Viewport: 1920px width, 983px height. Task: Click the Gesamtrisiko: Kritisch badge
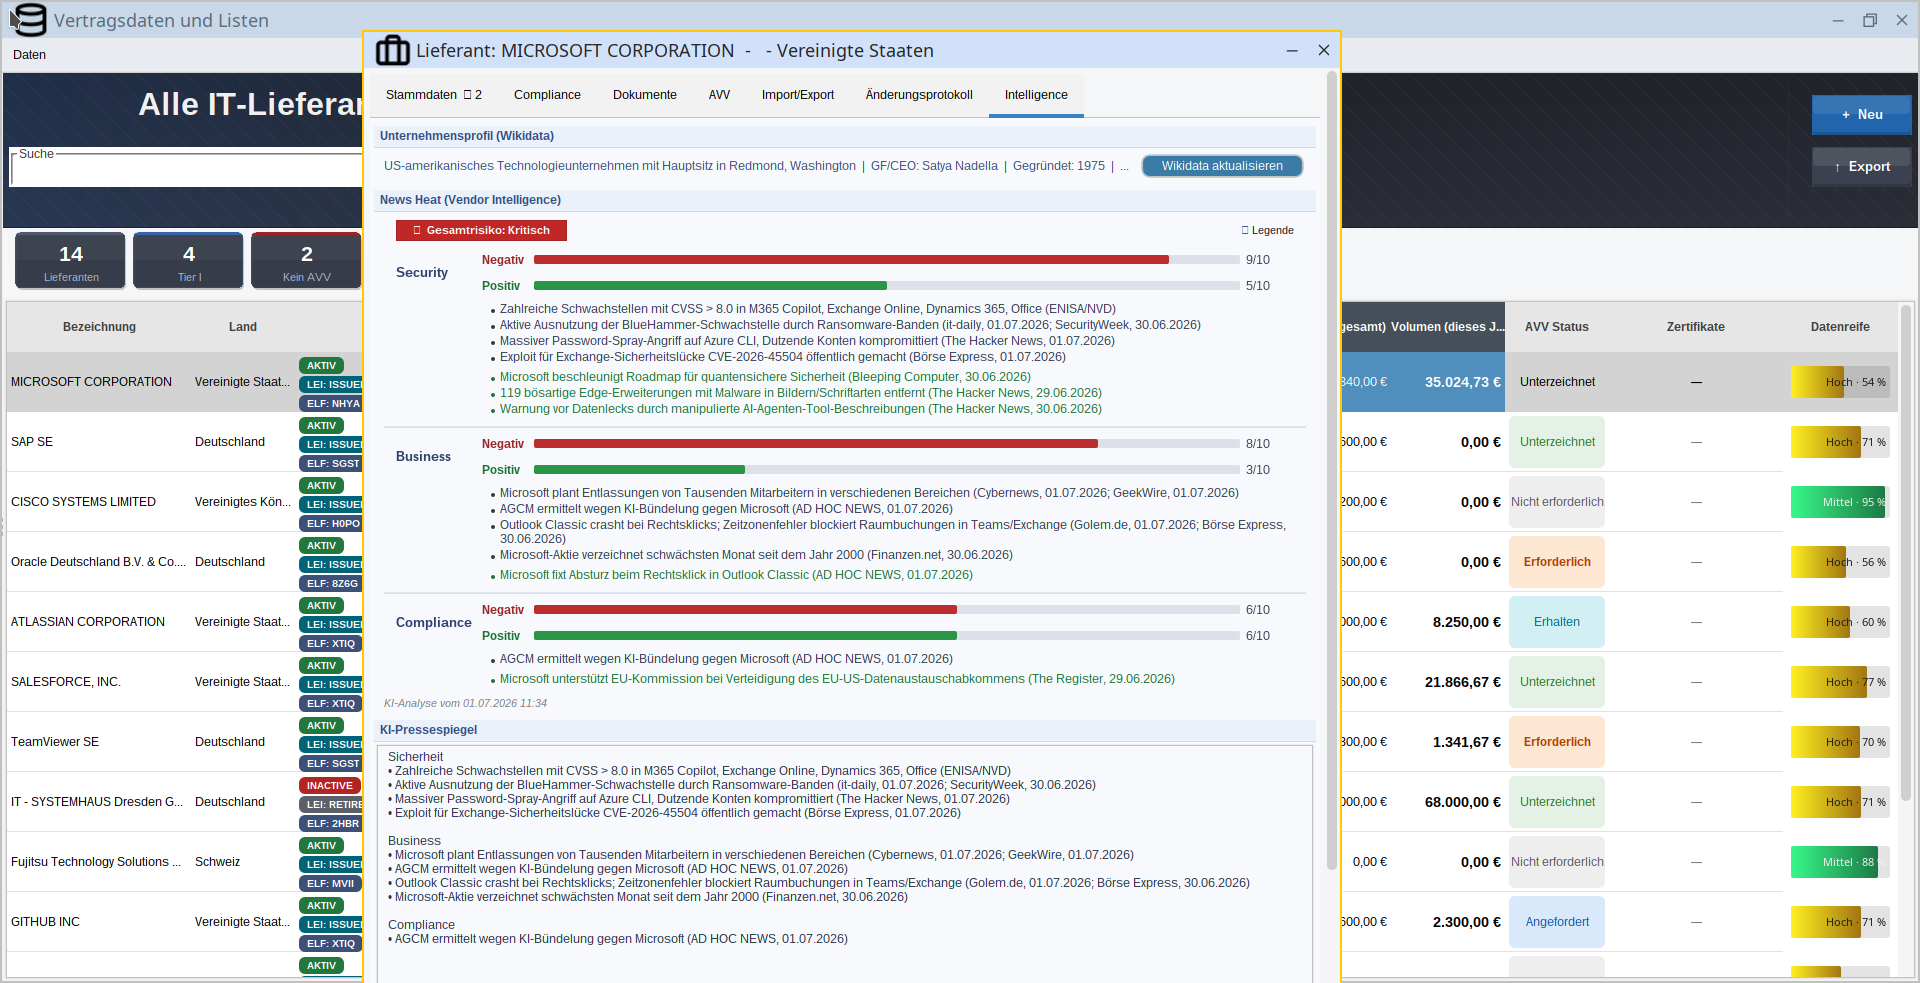pos(481,230)
